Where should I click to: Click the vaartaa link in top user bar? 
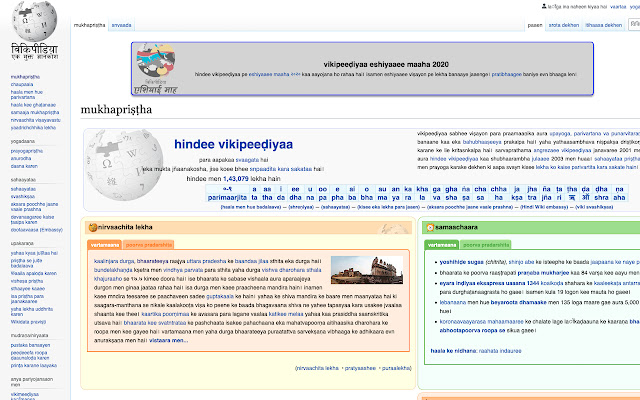click(618, 7)
